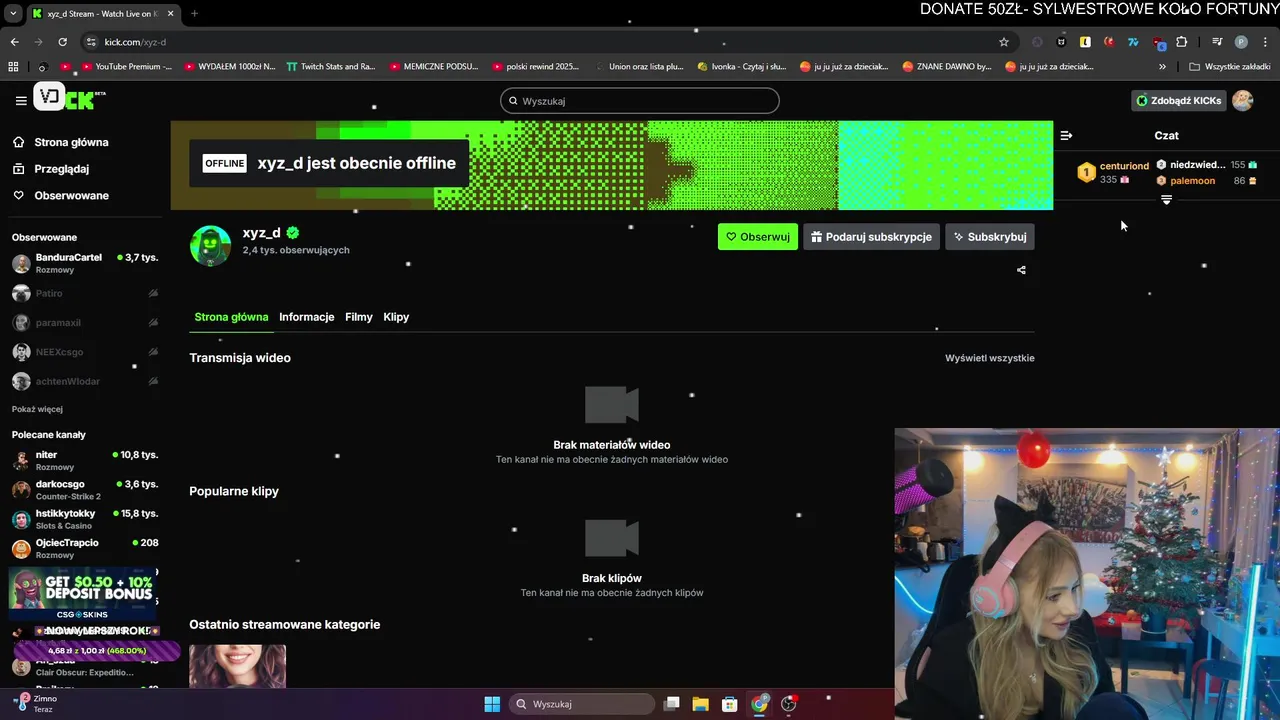Open the Kick hamburger sidebar menu

21,100
